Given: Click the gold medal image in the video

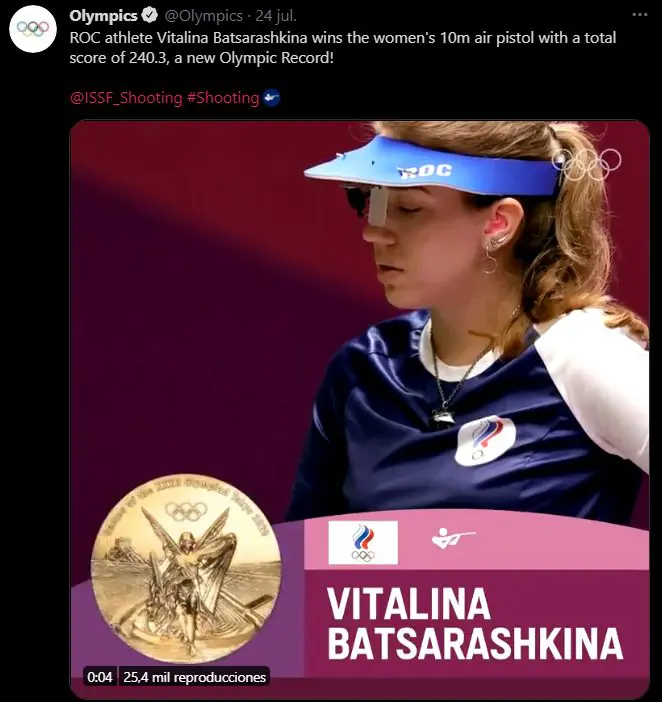Looking at the screenshot, I should point(186,569).
